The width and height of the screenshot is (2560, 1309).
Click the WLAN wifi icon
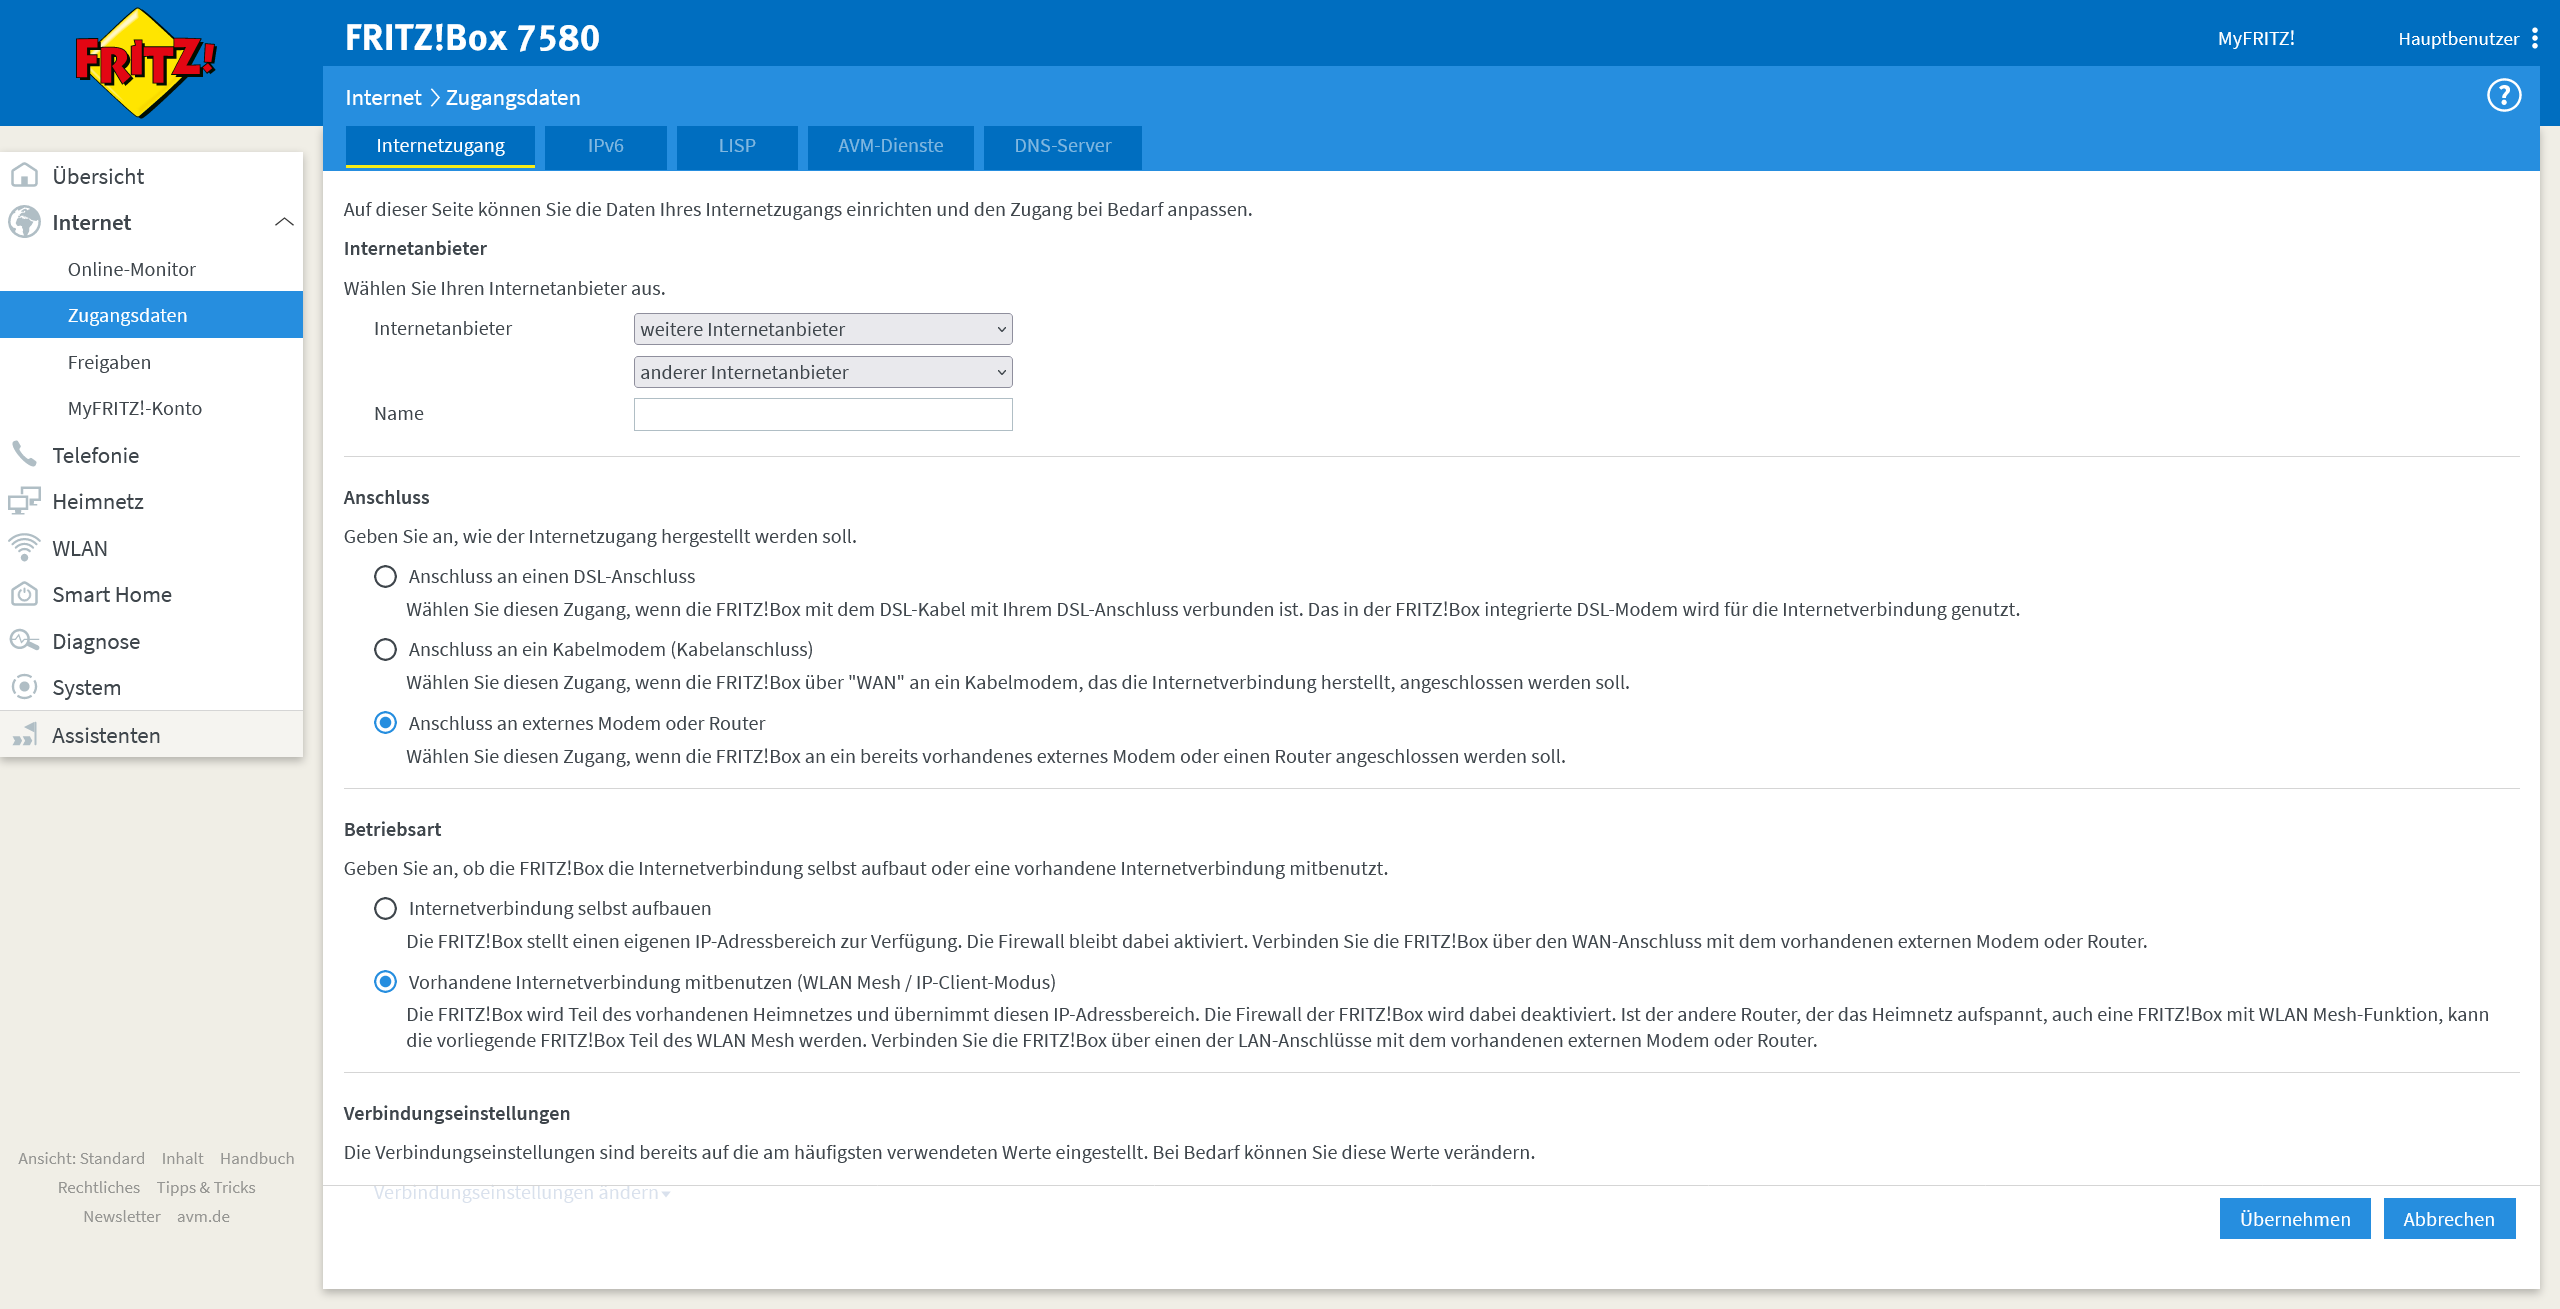24,548
